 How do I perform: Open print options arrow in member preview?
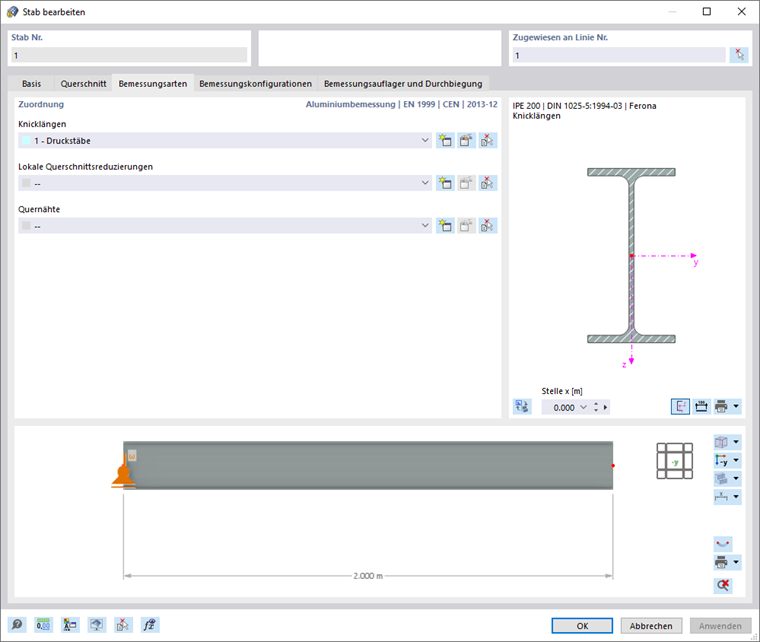click(736, 562)
